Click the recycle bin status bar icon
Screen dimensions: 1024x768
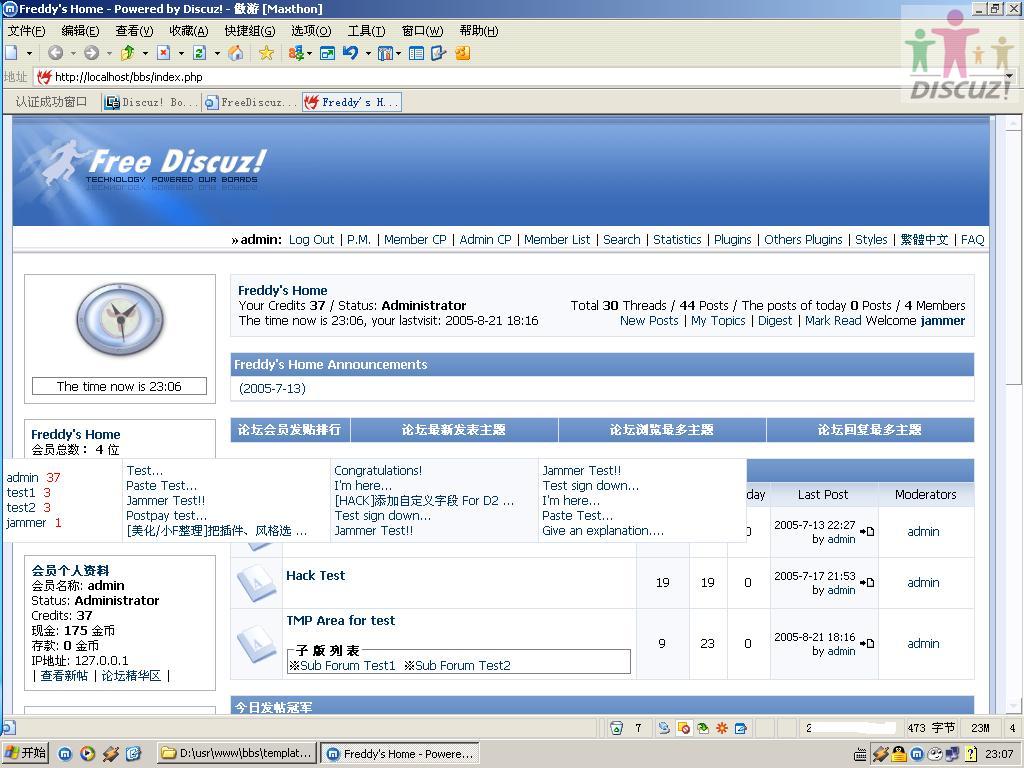click(x=616, y=728)
